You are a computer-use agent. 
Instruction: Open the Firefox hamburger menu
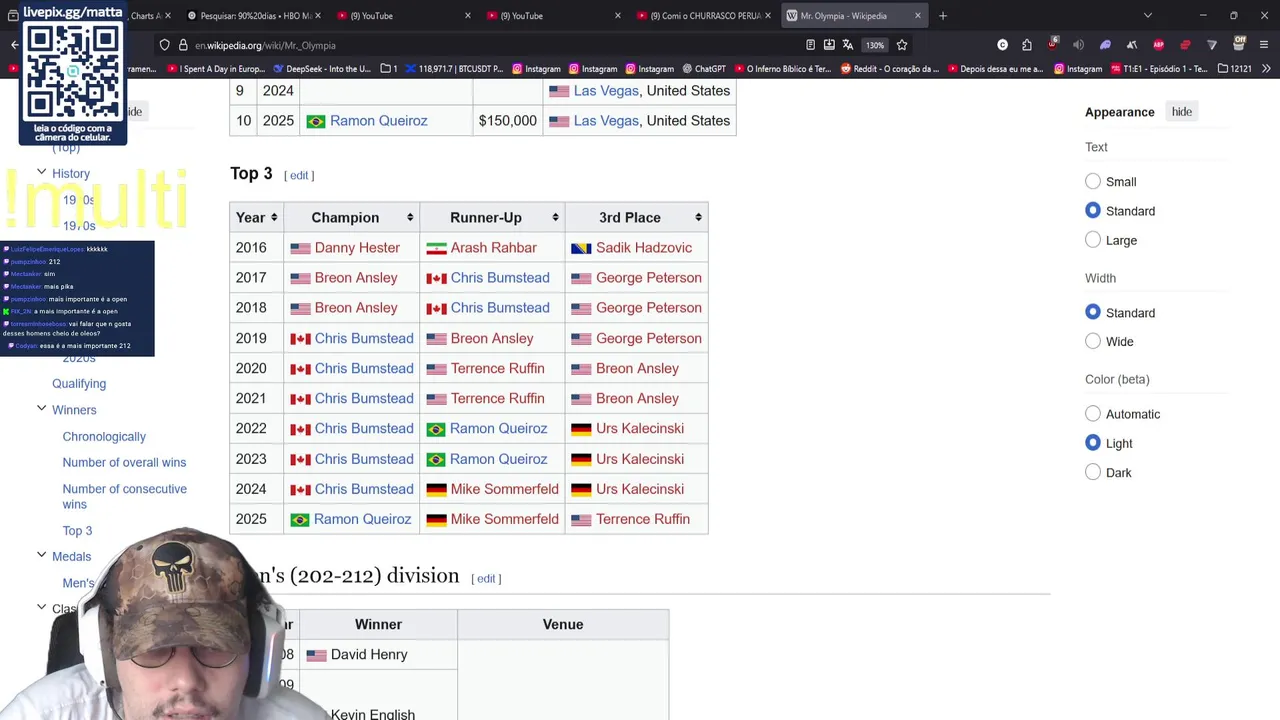coord(1265,45)
